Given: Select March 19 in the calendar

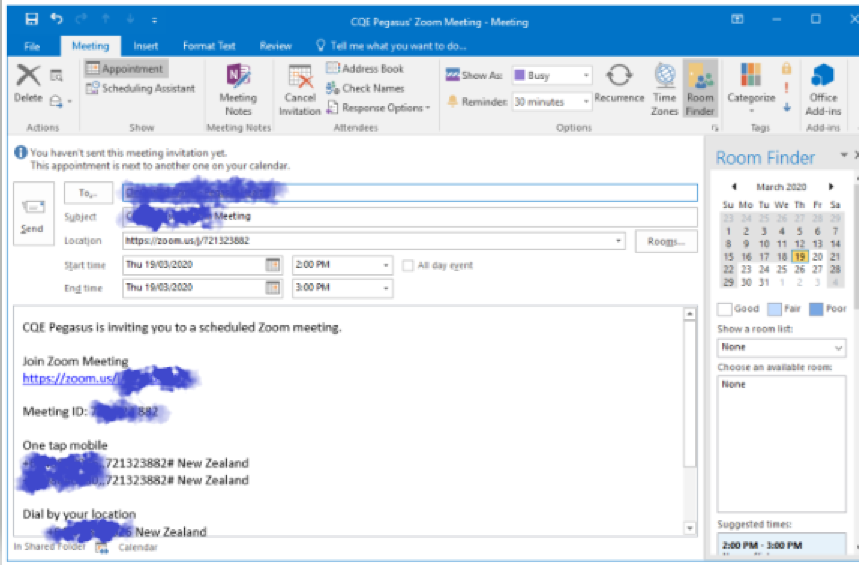Looking at the screenshot, I should [798, 257].
